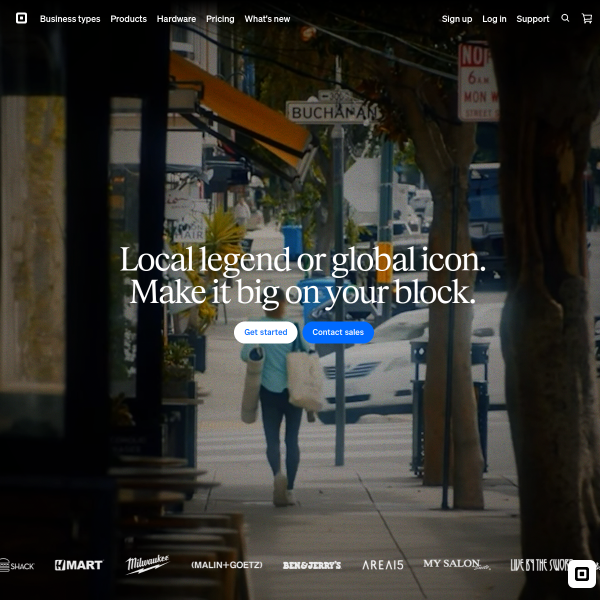
Task: Open the What's new menu item
Action: pos(267,19)
